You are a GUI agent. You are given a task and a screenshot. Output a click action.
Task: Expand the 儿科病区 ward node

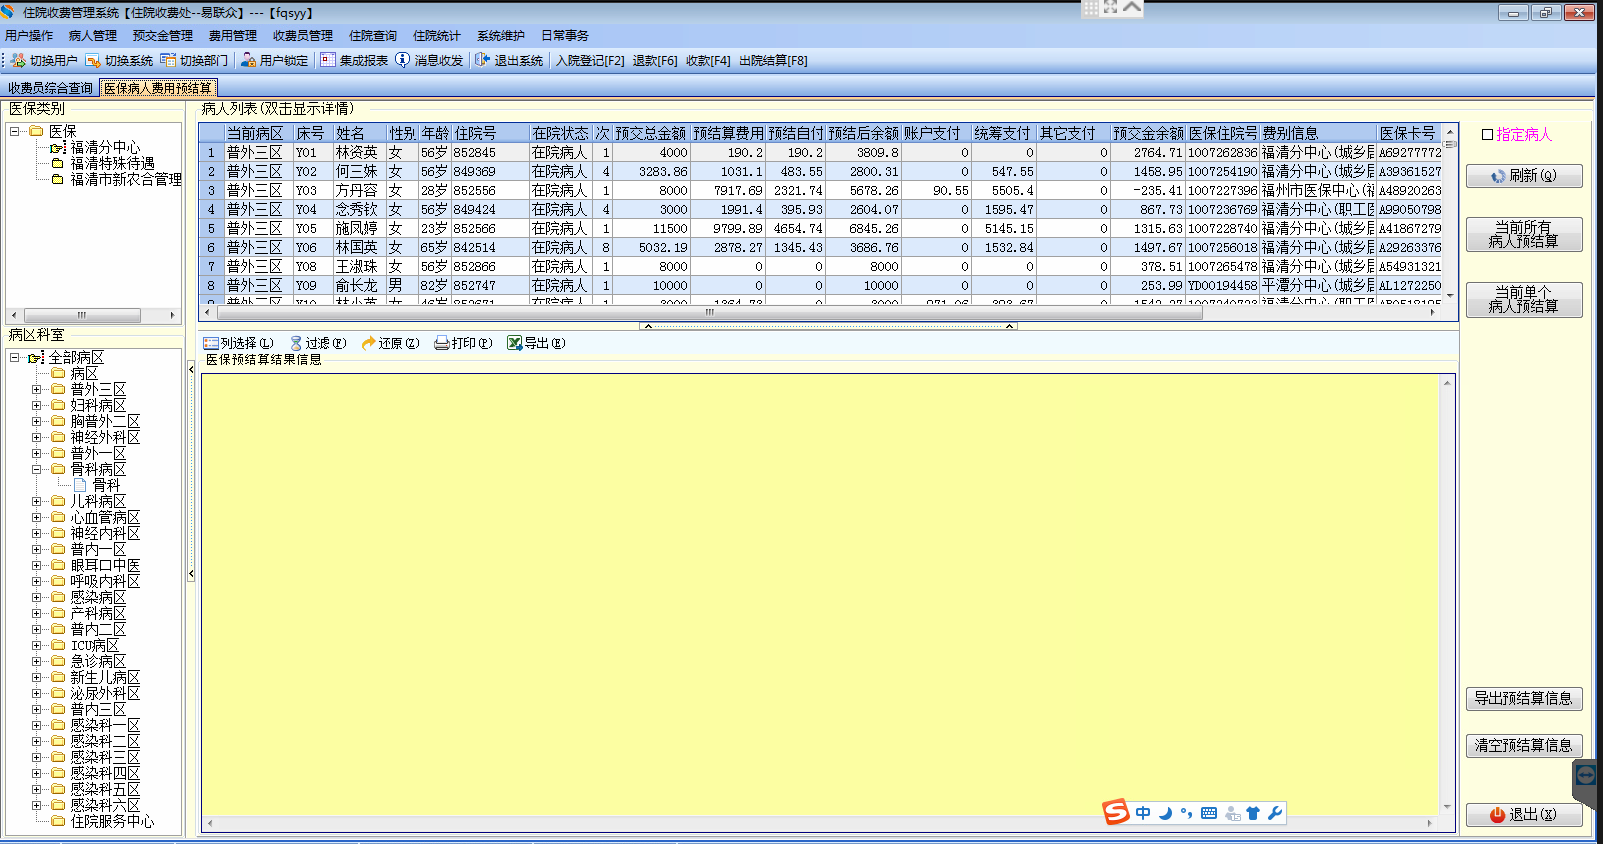click(37, 501)
